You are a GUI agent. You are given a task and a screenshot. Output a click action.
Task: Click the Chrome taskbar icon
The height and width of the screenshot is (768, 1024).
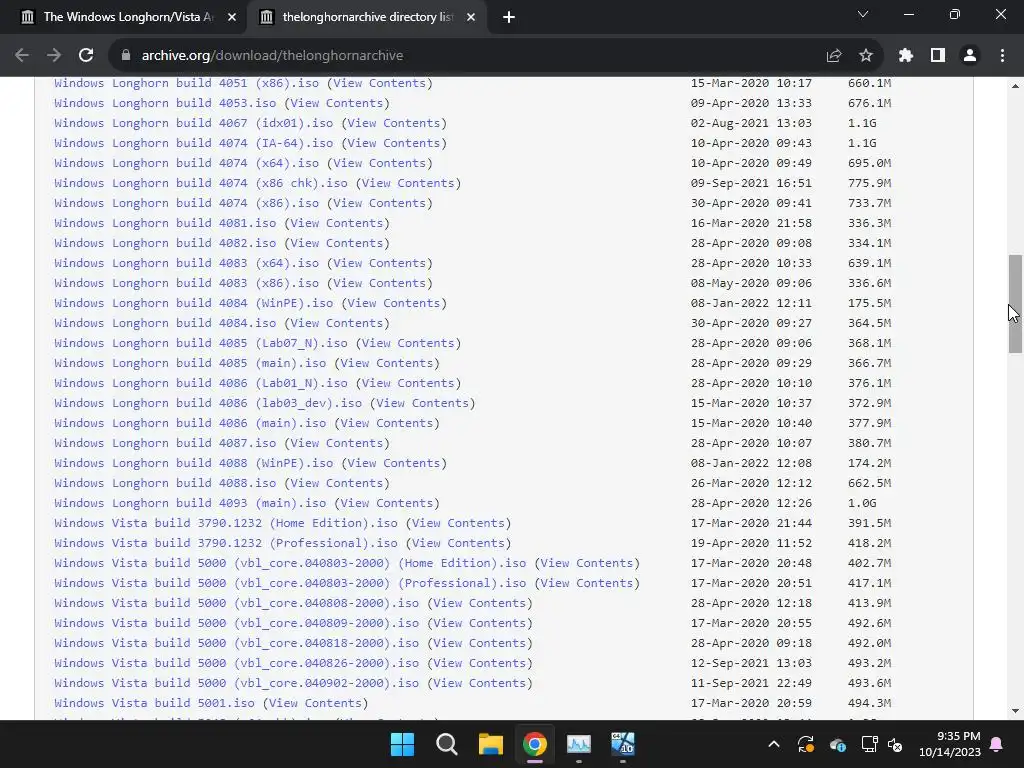(x=534, y=744)
